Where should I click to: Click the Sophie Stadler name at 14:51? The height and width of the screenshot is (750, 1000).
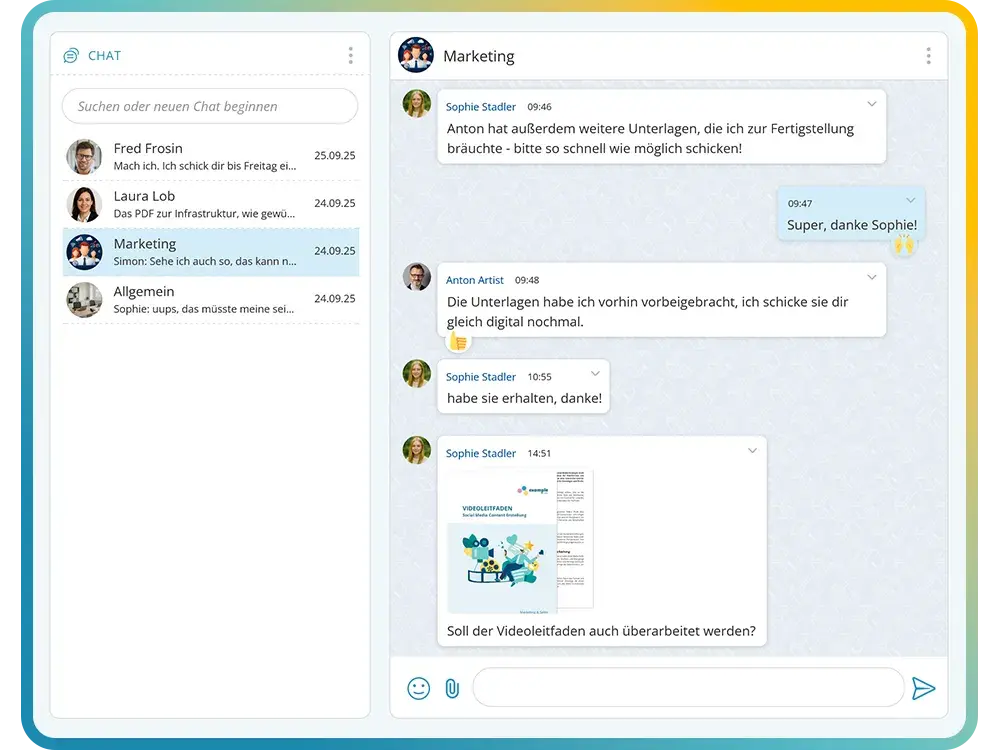pos(480,453)
